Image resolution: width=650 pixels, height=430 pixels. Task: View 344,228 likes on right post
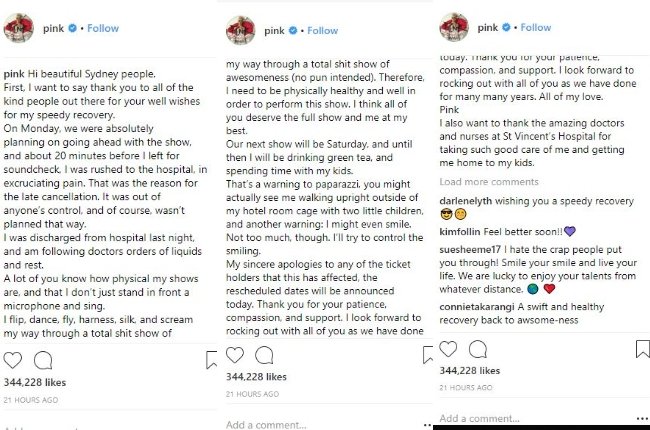[x=470, y=371]
